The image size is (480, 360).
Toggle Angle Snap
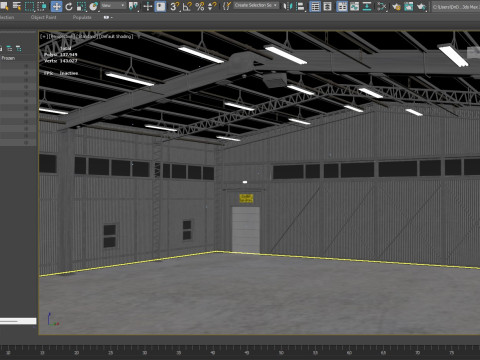pyautogui.click(x=187, y=6)
